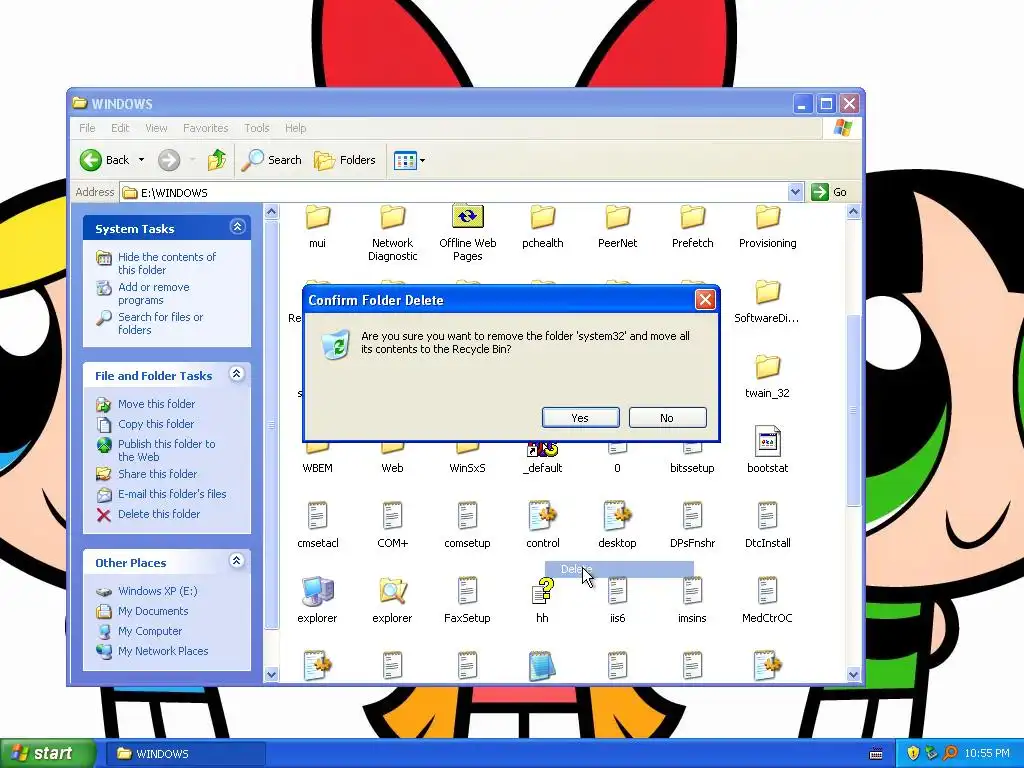Select the hh help file icon
This screenshot has height=768, width=1024.
pyautogui.click(x=543, y=591)
